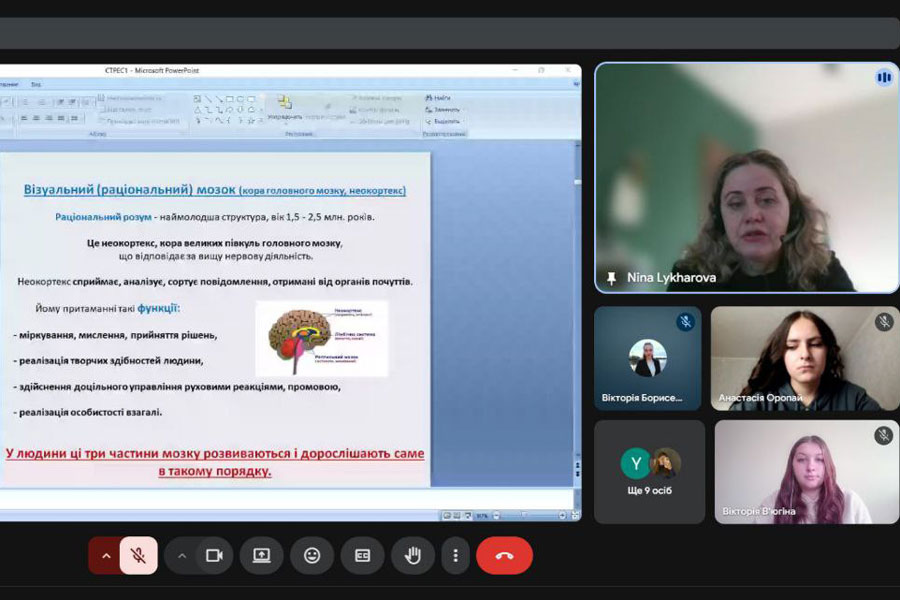Turn on closed captions
This screenshot has width=900, height=600.
click(x=362, y=555)
